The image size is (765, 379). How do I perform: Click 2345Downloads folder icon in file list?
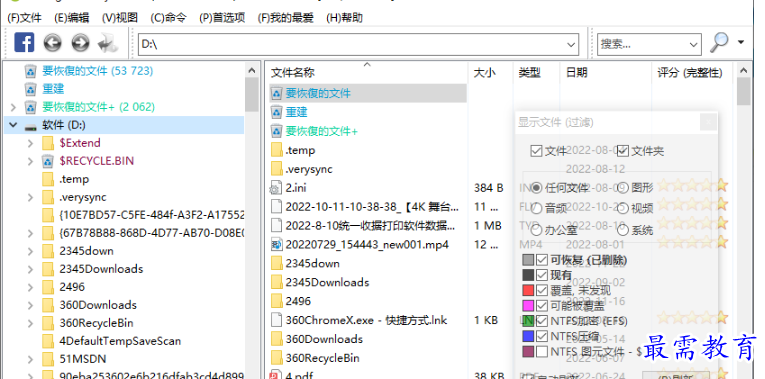click(x=277, y=282)
